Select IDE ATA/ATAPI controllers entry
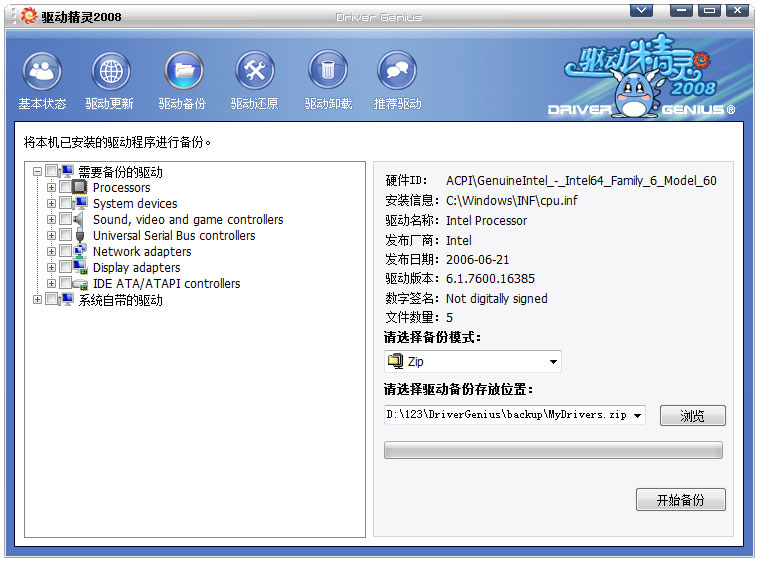 coord(166,284)
